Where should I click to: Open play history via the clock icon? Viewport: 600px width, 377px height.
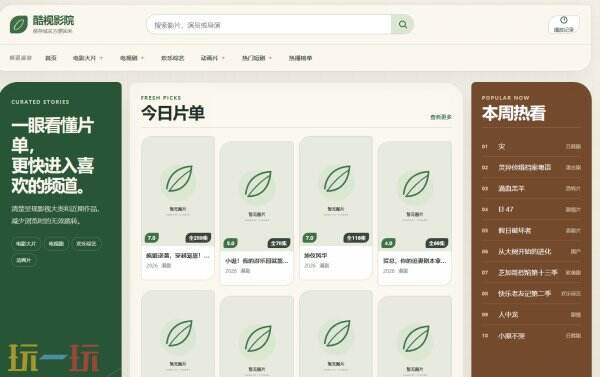click(x=564, y=24)
